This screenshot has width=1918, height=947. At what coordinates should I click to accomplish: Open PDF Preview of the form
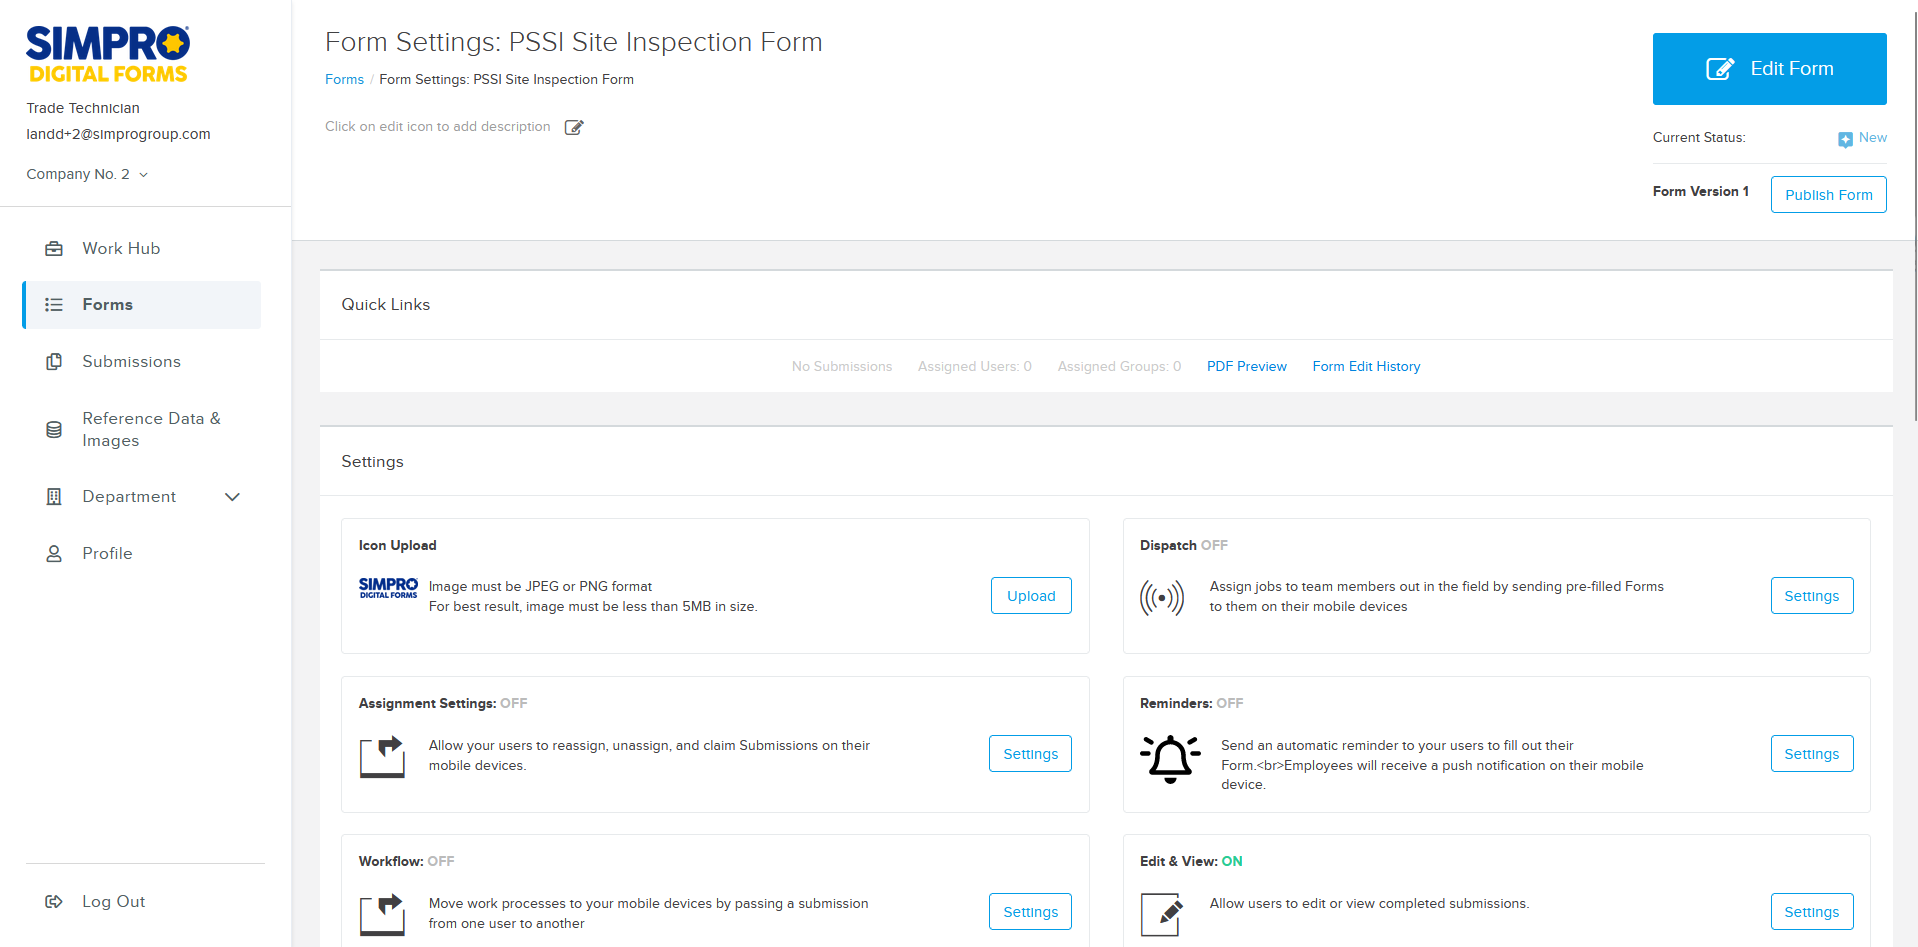point(1246,366)
